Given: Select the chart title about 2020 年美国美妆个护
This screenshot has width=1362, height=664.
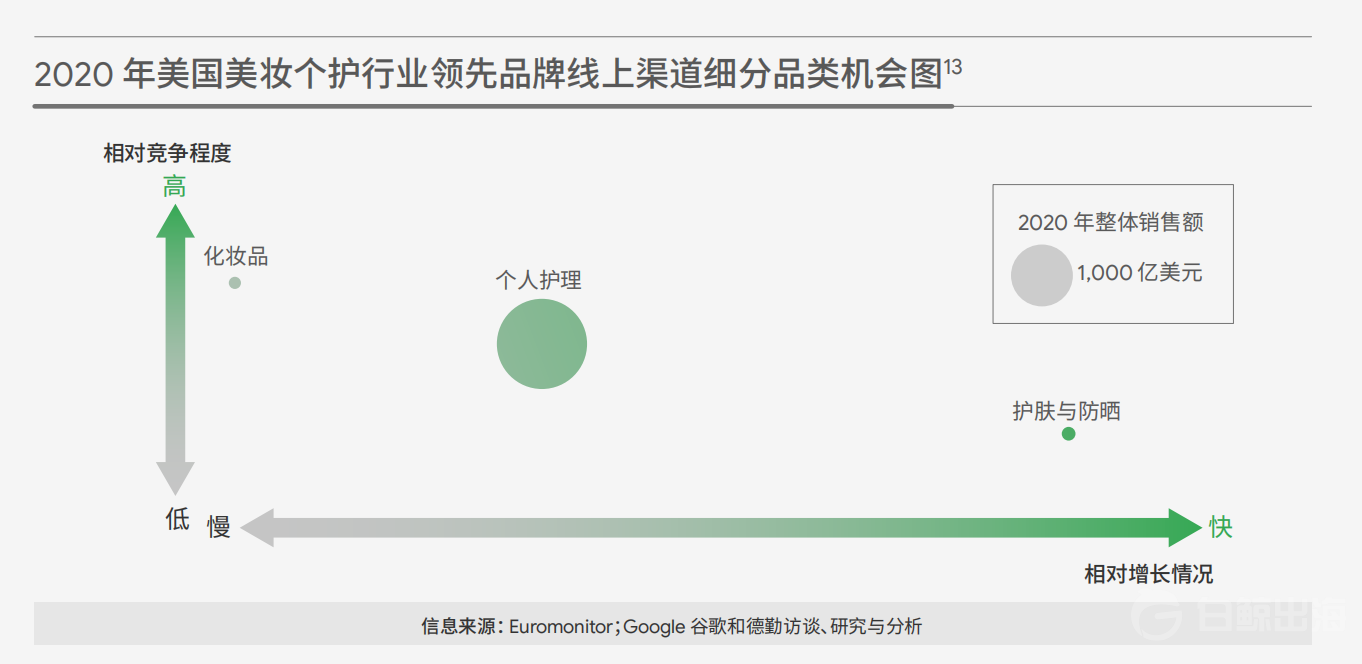Looking at the screenshot, I should coord(488,75).
